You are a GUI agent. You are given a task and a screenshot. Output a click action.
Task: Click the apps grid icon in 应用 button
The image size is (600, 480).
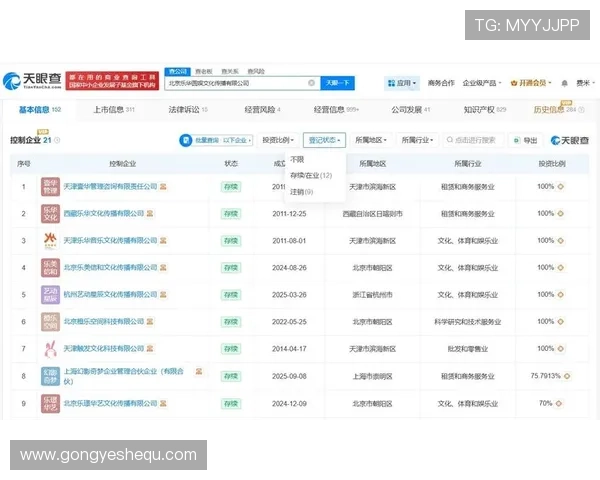point(391,83)
